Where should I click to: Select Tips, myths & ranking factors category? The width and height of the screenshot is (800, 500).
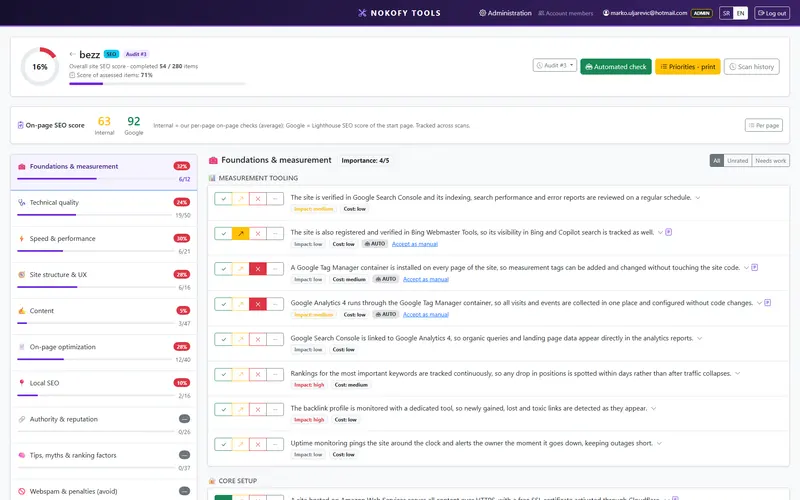[x=104, y=462]
